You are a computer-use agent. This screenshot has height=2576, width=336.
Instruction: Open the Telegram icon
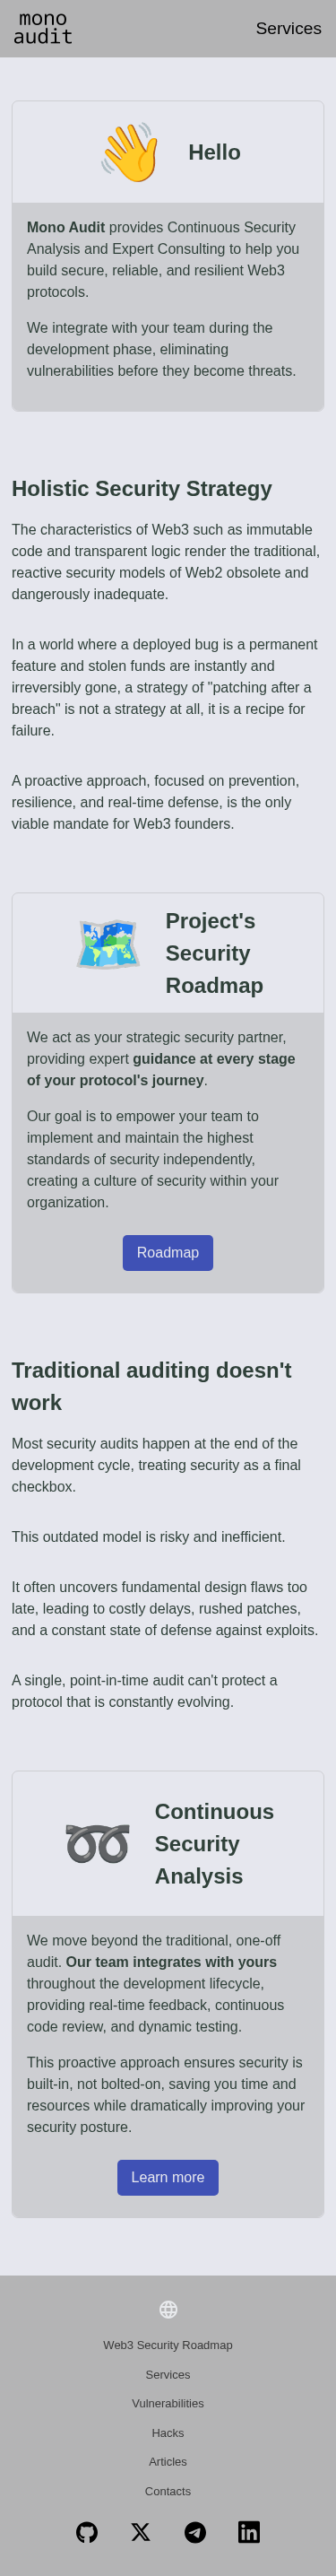195,2532
